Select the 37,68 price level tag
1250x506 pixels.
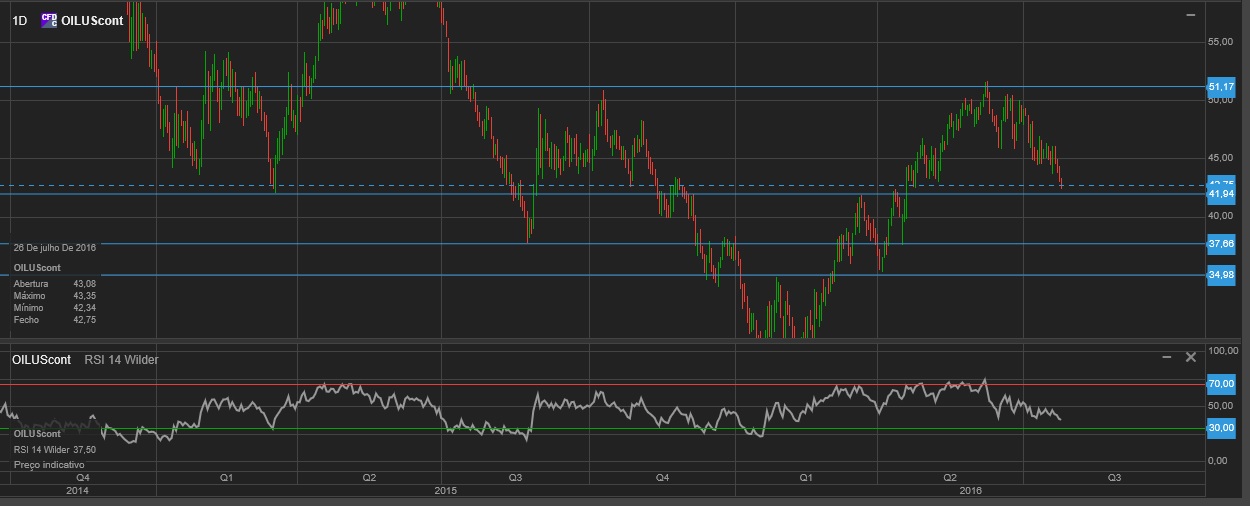coord(1221,243)
